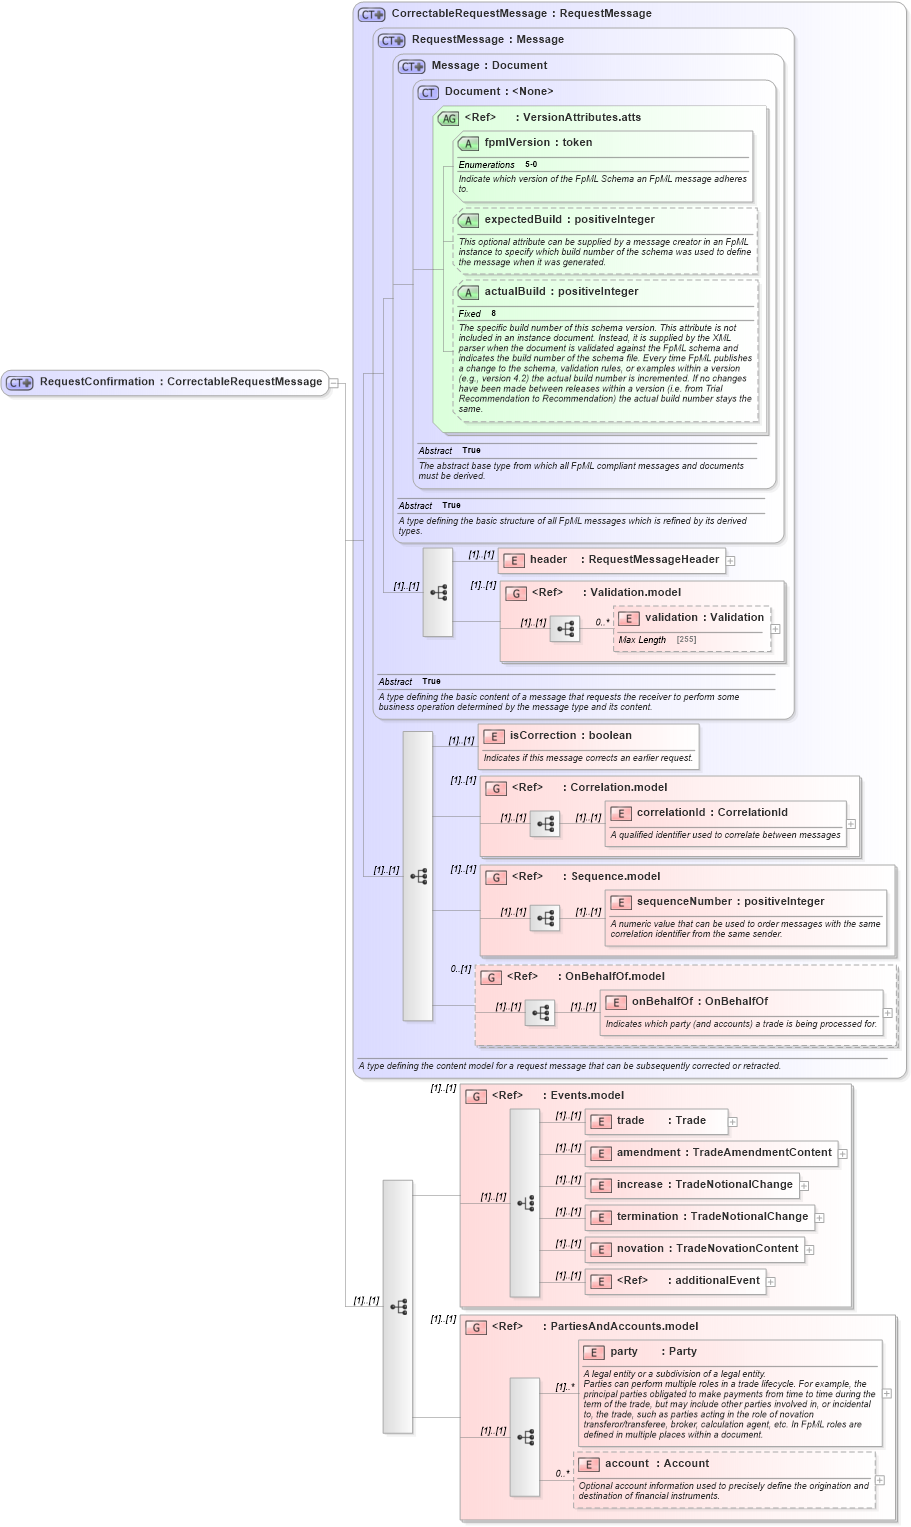The height and width of the screenshot is (1527, 911).
Task: Click the E icon of account element
Action: point(589,1465)
